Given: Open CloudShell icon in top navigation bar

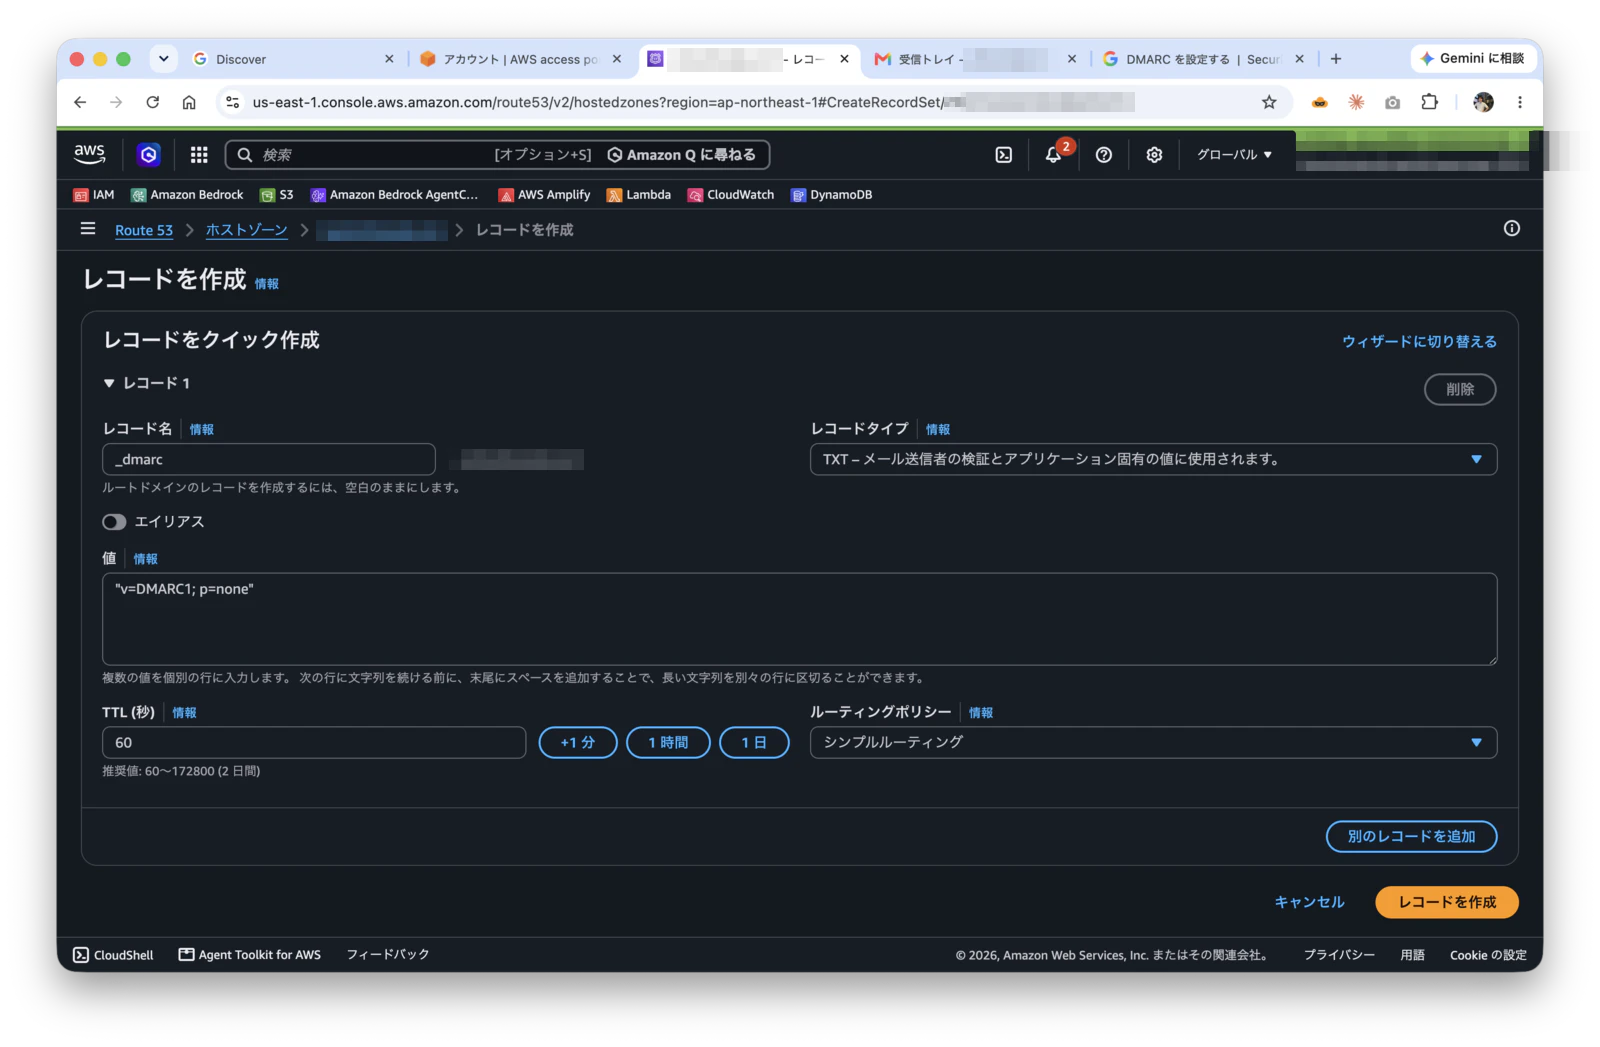Looking at the screenshot, I should point(1003,155).
